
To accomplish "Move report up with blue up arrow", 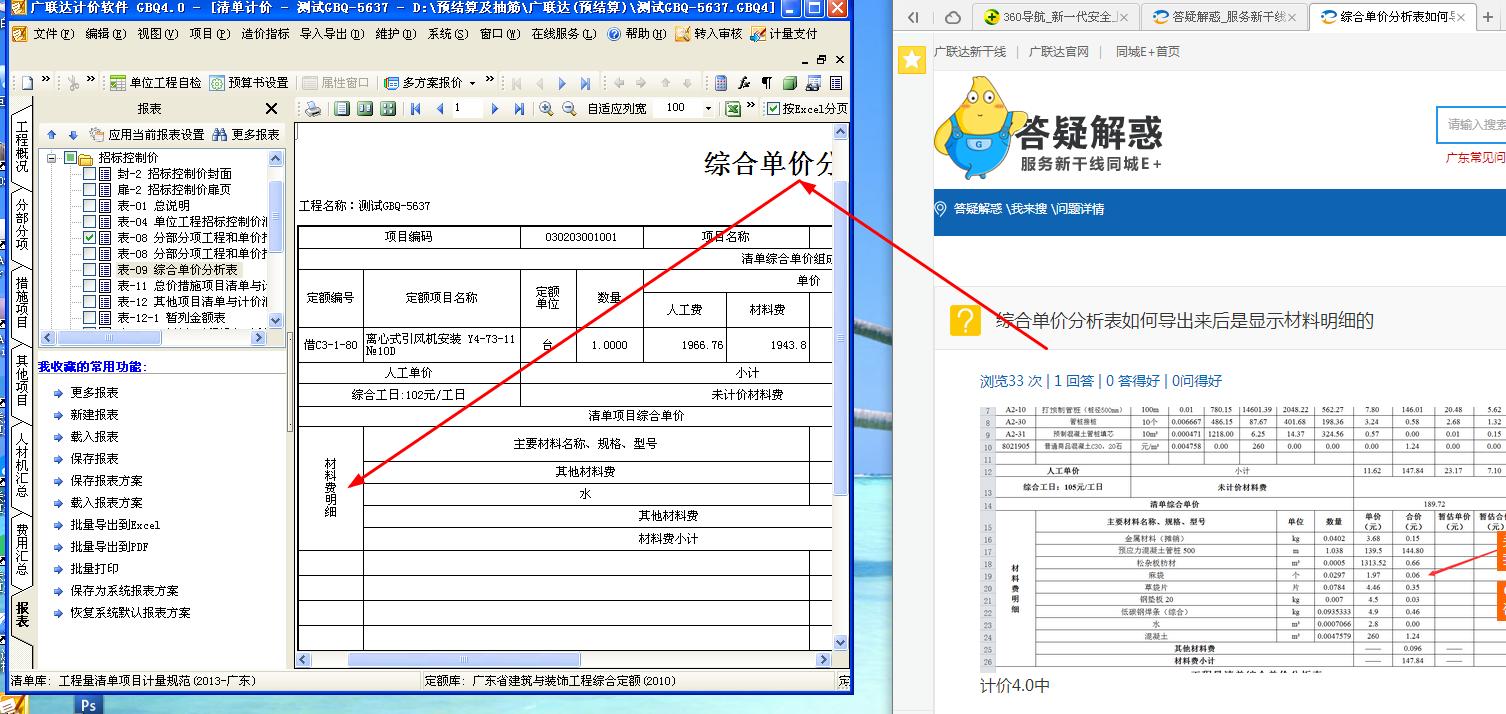I will [52, 134].
